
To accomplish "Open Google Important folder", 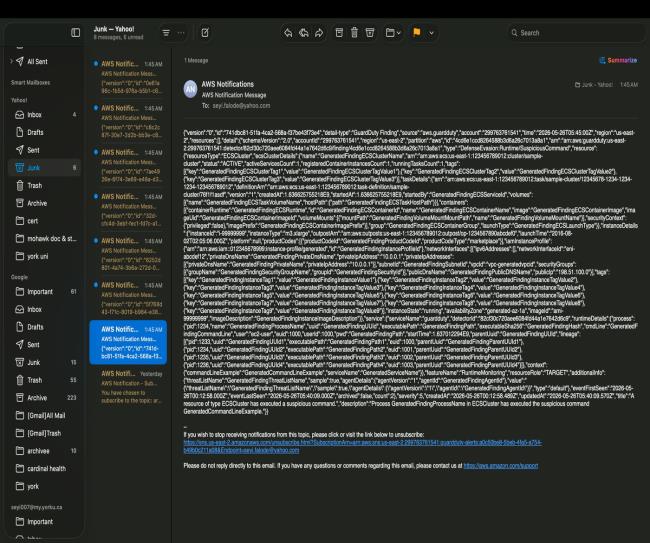I will click(x=45, y=291).
